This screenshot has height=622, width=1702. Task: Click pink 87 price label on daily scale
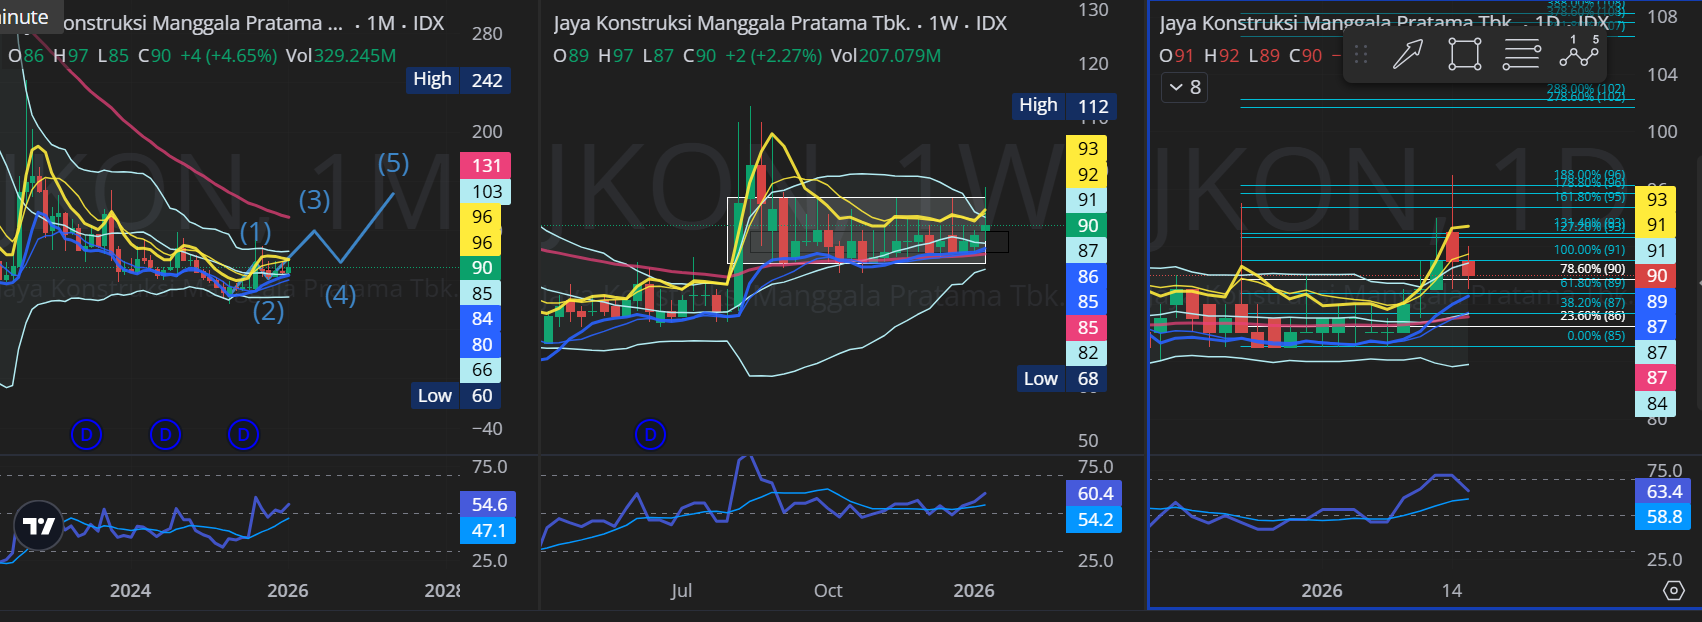pos(1656,378)
